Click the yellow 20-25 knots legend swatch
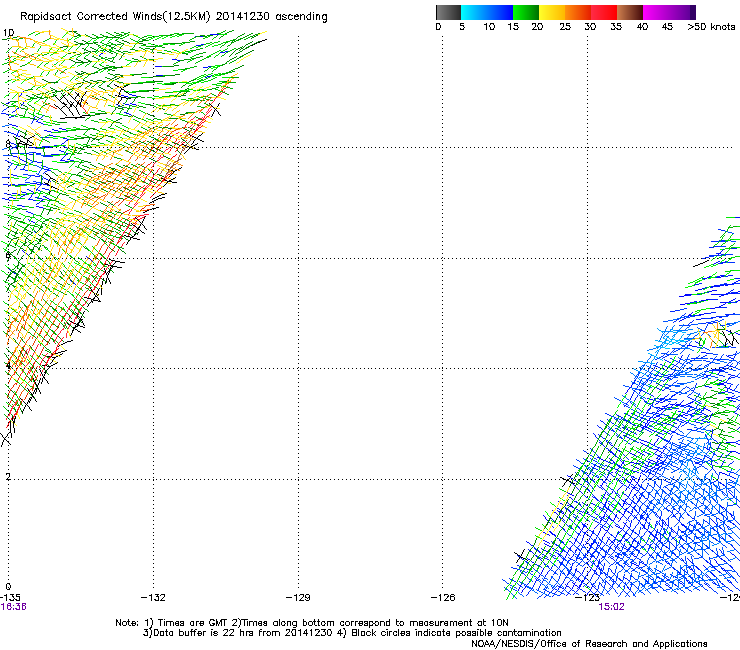The height and width of the screenshot is (650, 740). [x=552, y=12]
